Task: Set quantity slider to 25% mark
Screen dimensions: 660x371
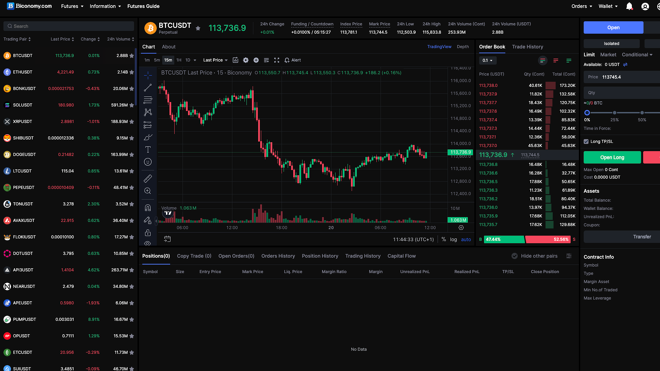Action: click(615, 113)
